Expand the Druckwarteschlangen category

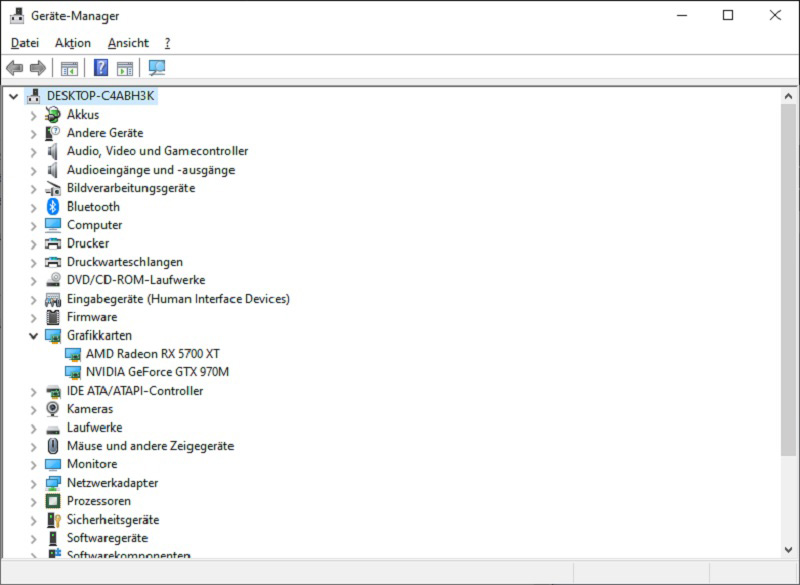coord(34,263)
